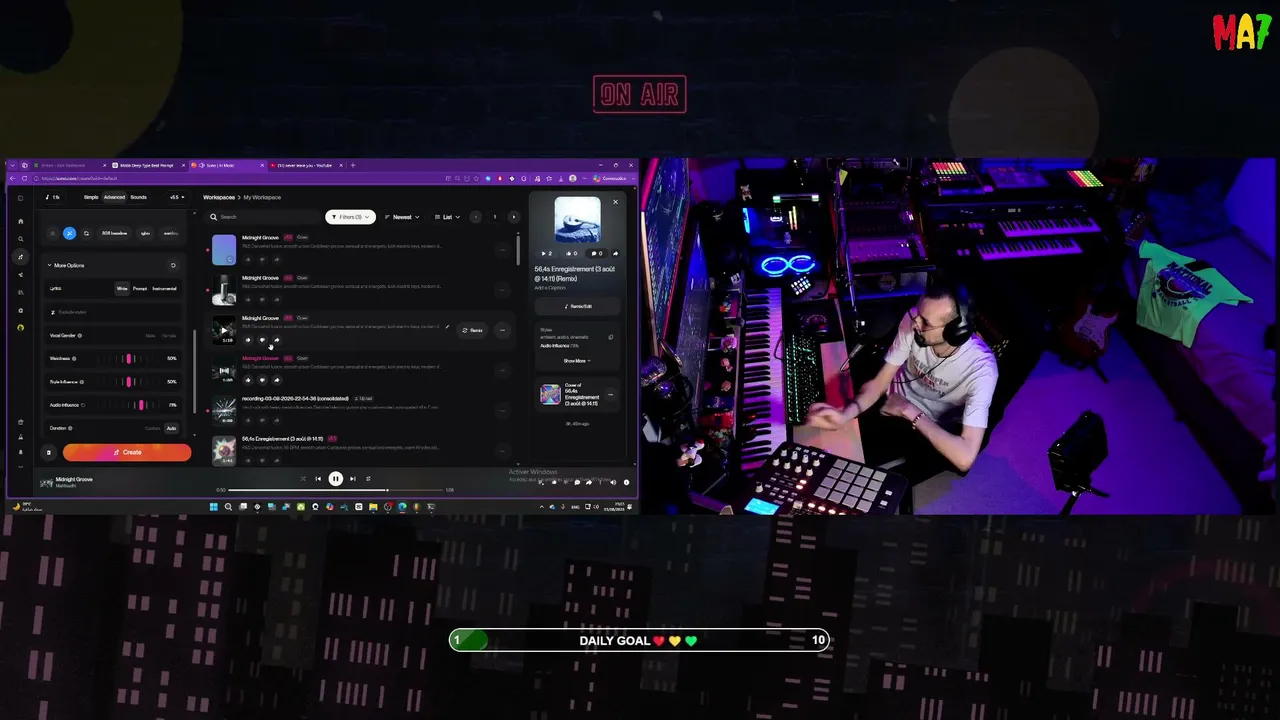Screen dimensions: 1280x720
Task: Click the trash icon beside Create
Action: coord(48,452)
